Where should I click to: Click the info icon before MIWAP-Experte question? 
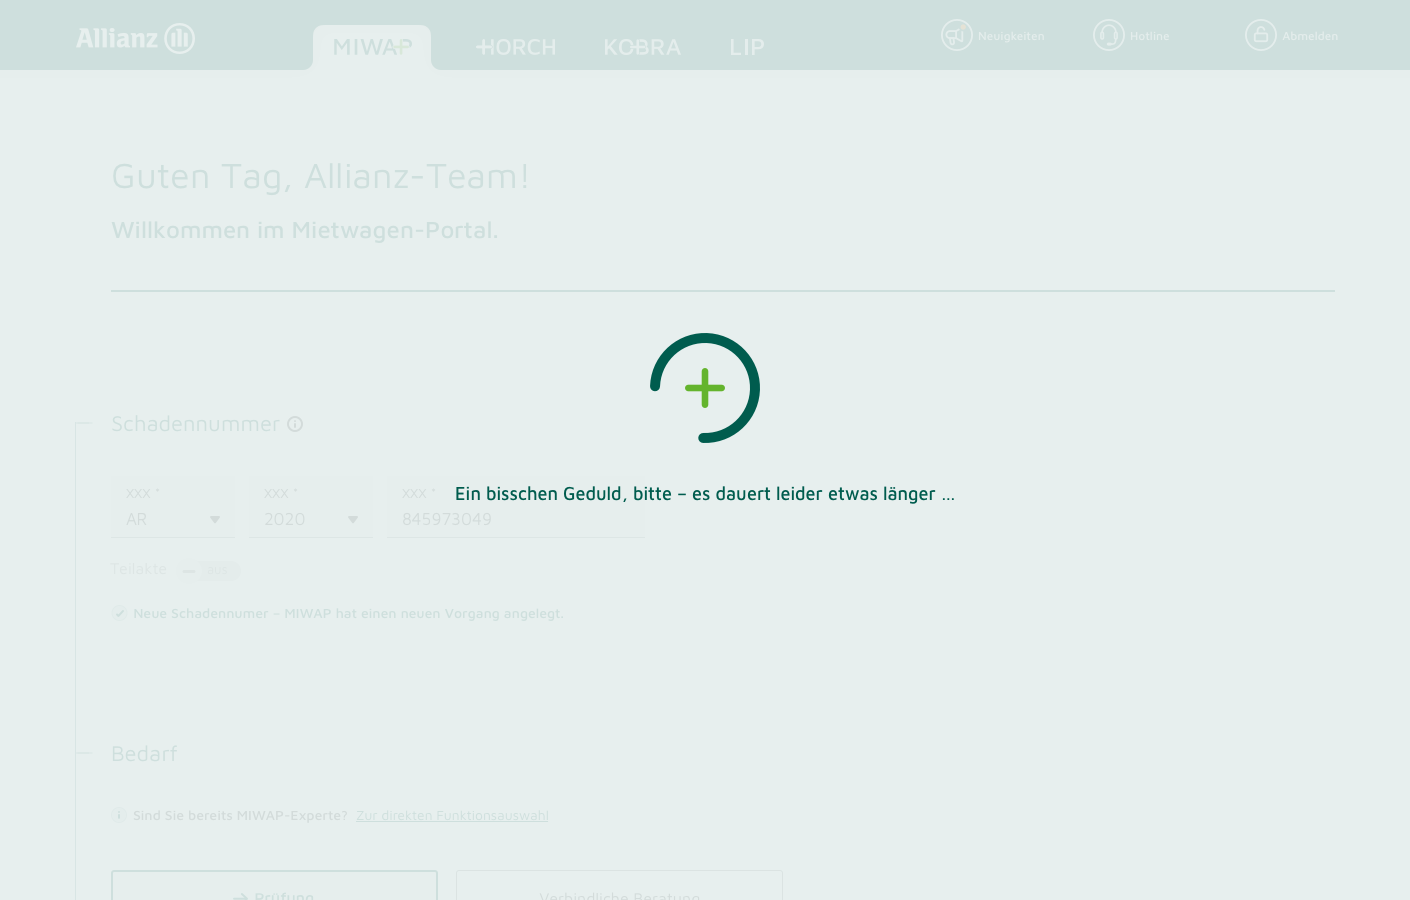pos(119,815)
